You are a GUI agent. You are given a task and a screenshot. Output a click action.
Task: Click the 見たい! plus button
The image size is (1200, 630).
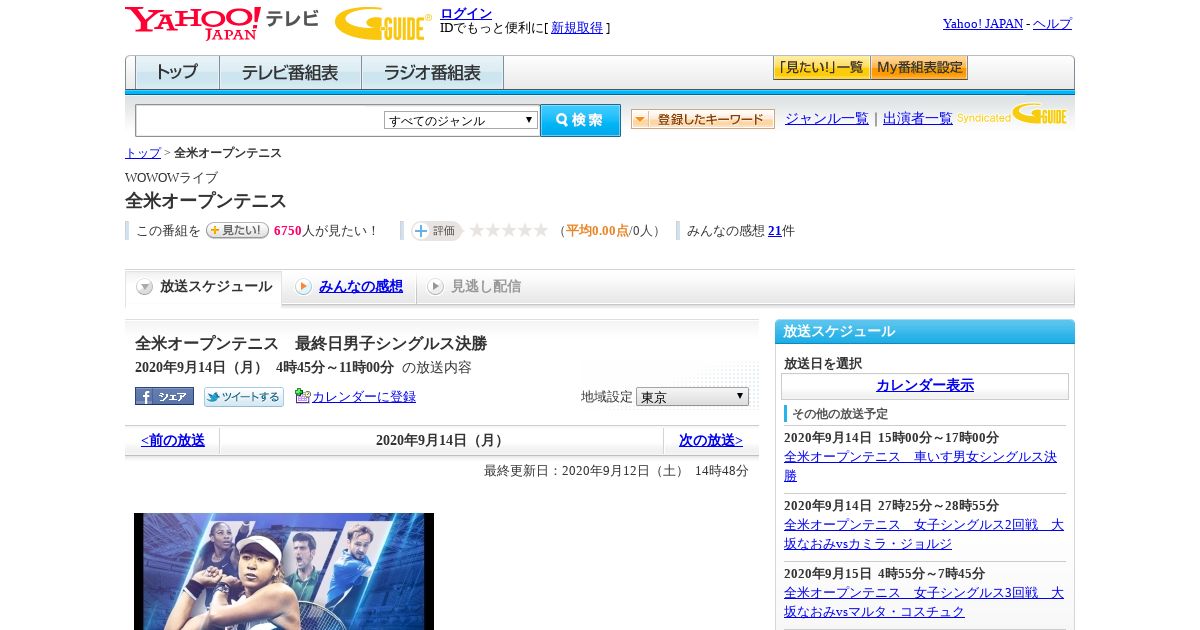pyautogui.click(x=237, y=230)
